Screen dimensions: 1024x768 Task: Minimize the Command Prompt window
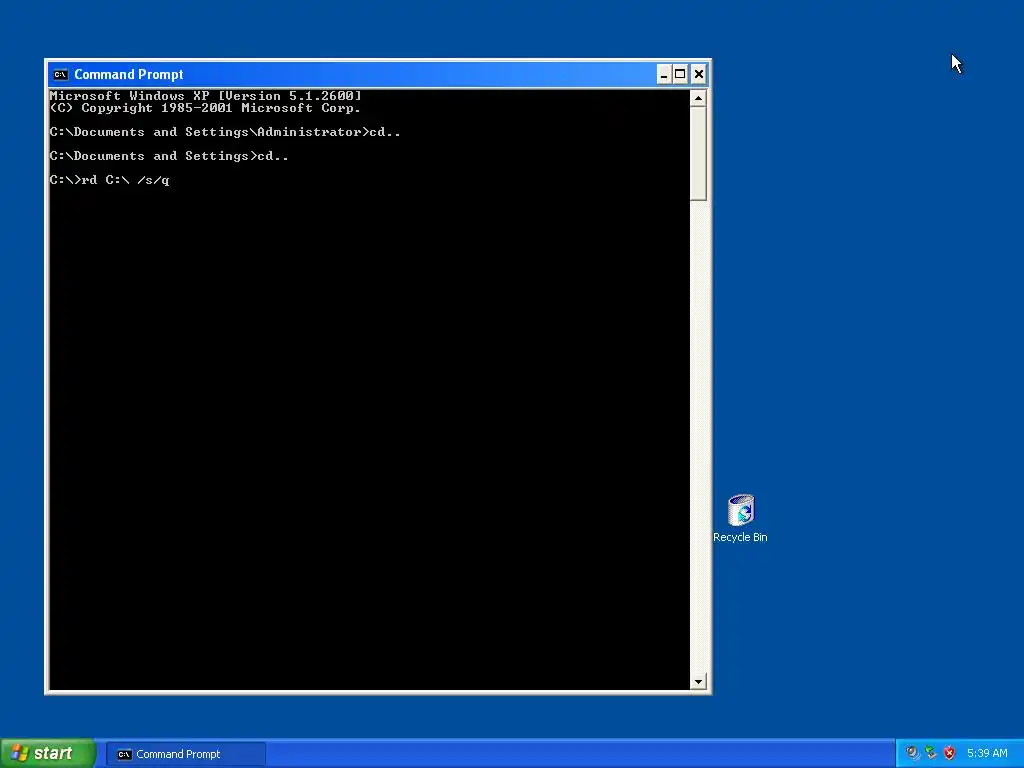coord(664,74)
